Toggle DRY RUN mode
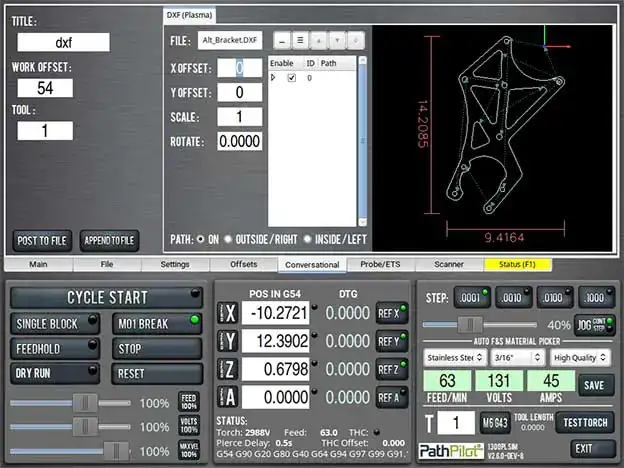This screenshot has width=624, height=468. 55,374
